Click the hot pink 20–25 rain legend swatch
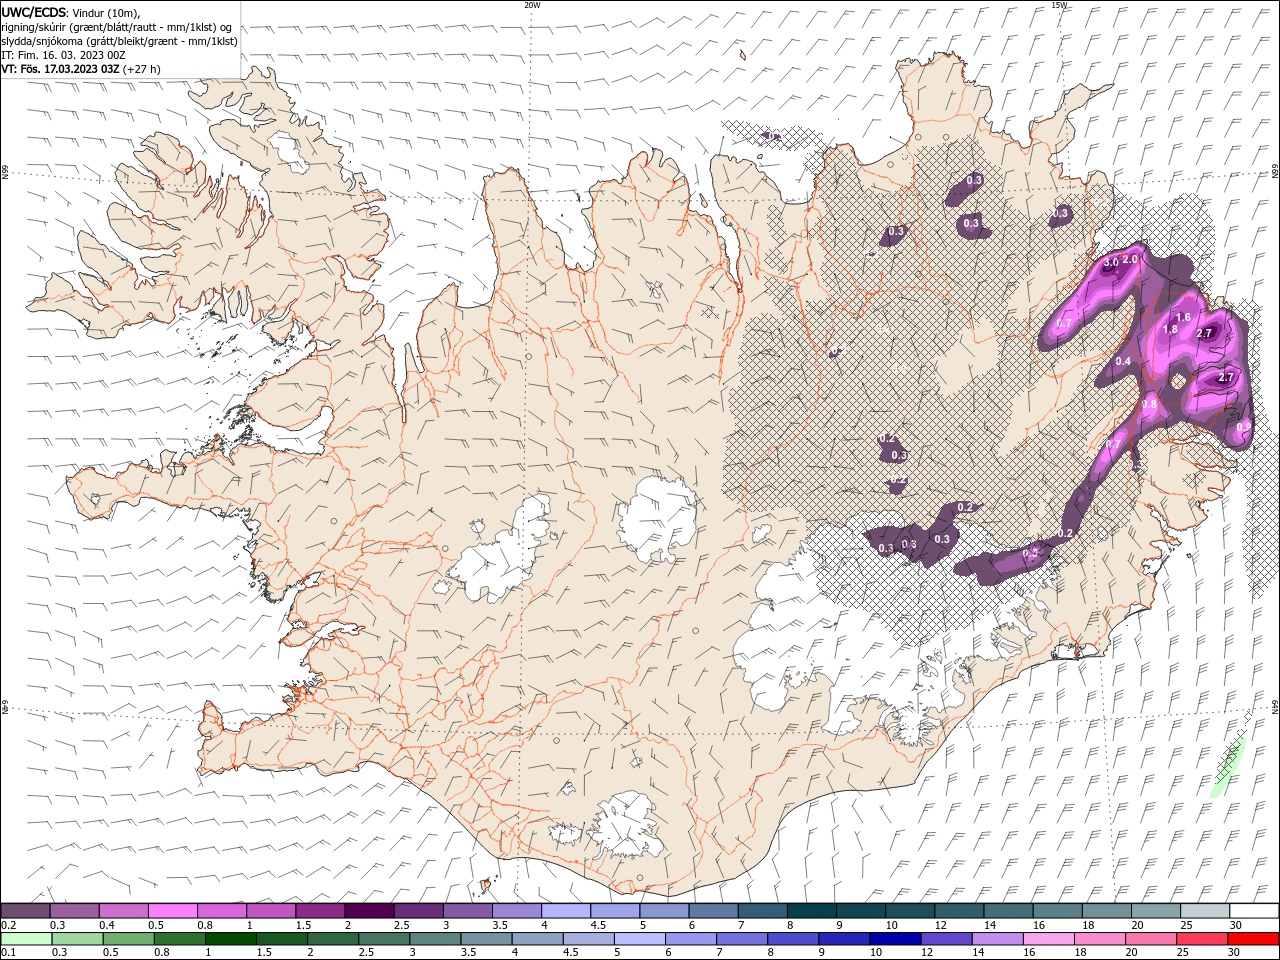 point(1149,939)
